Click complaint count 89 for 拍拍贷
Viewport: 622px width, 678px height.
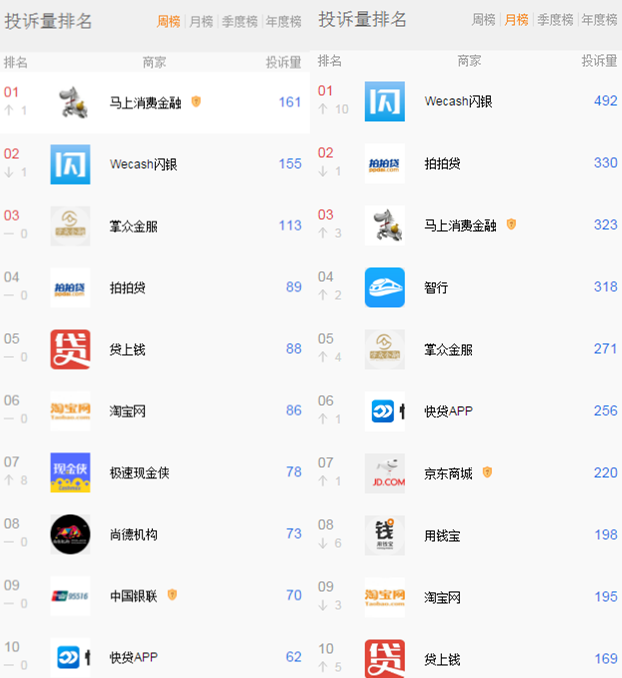[294, 287]
